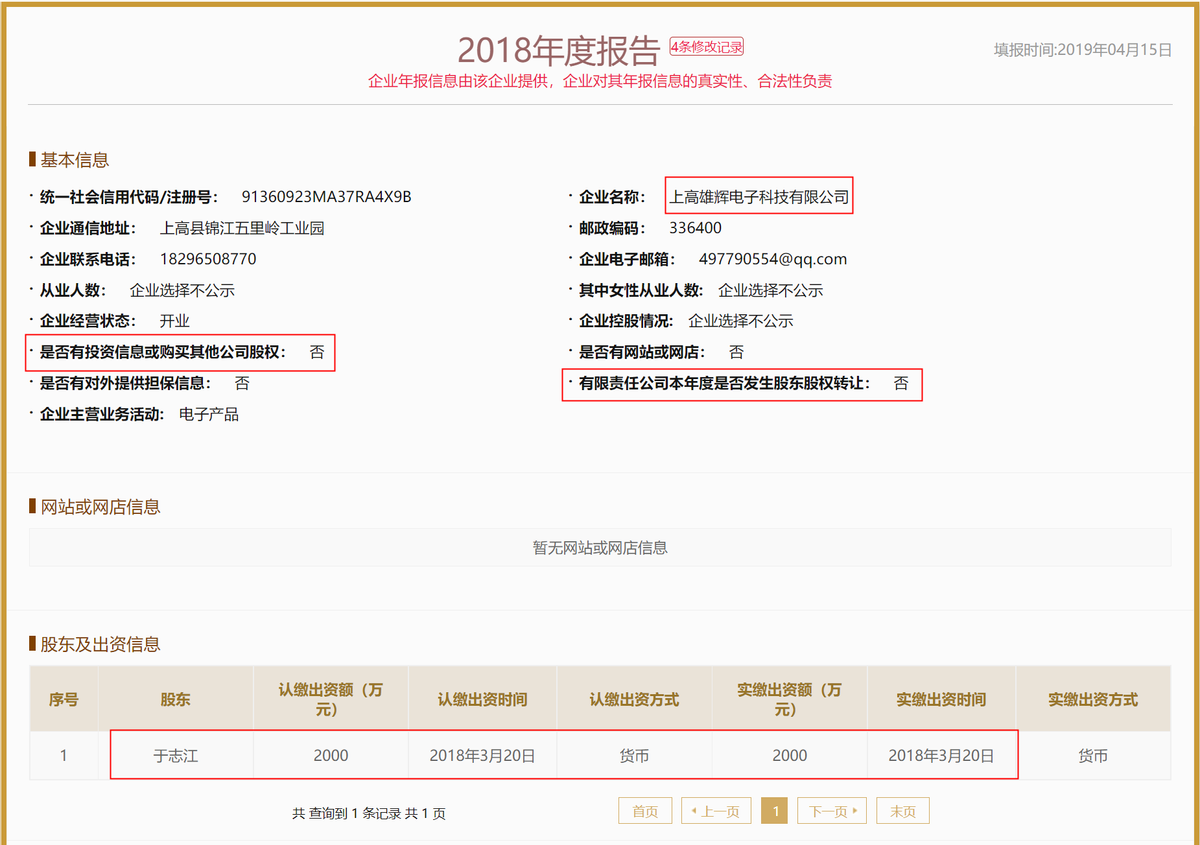Select the 认缴出资方式 column header
Screen dimensions: 1200x845
coord(633,698)
